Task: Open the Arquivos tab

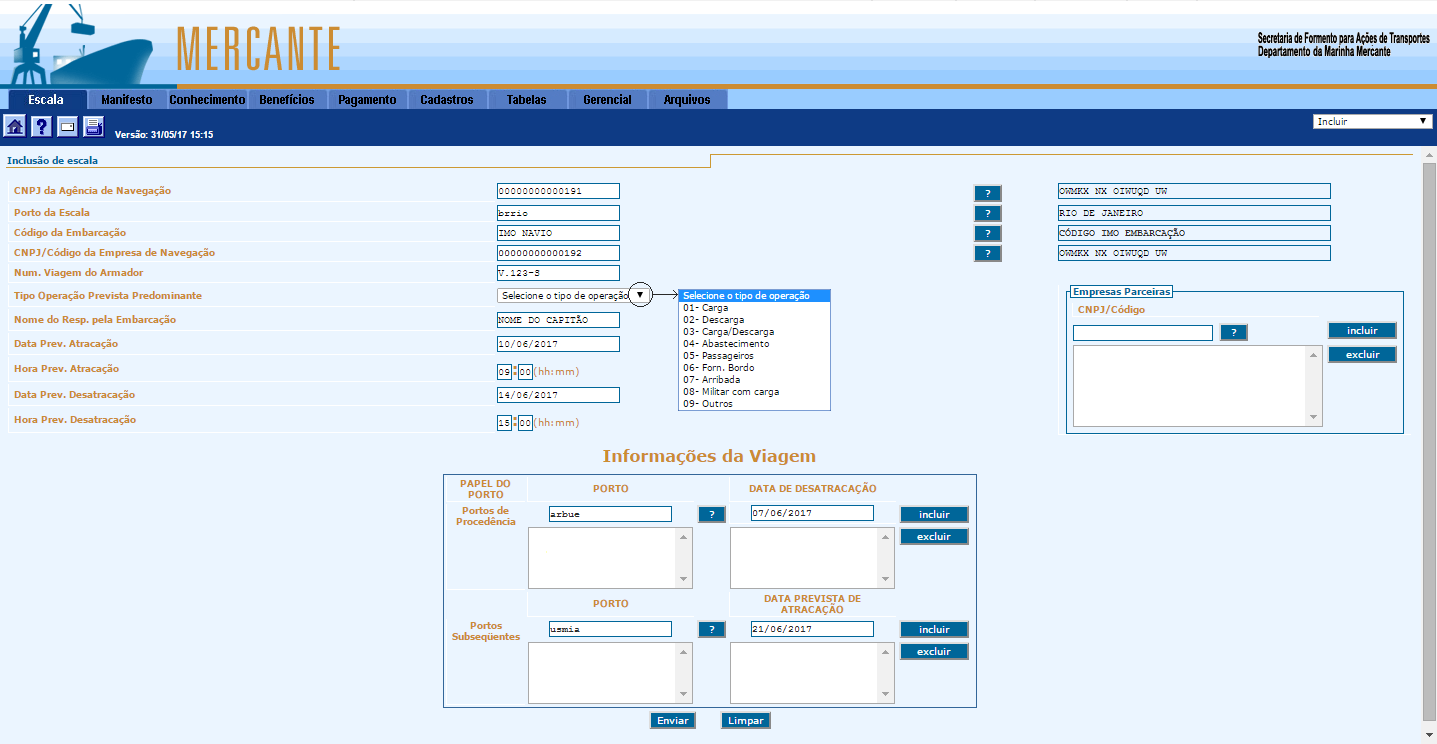Action: (687, 100)
